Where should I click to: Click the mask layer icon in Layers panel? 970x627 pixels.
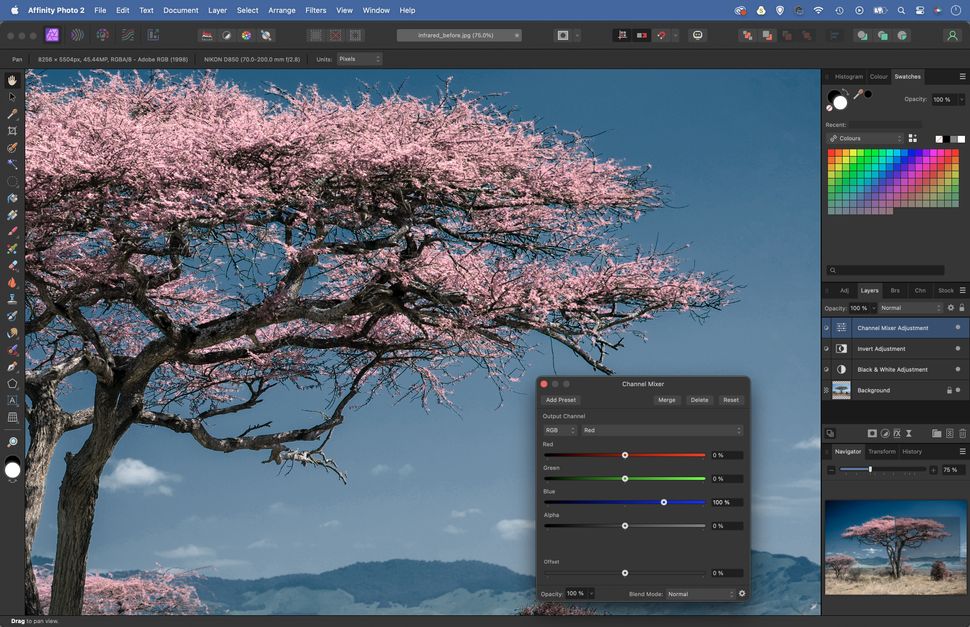872,432
